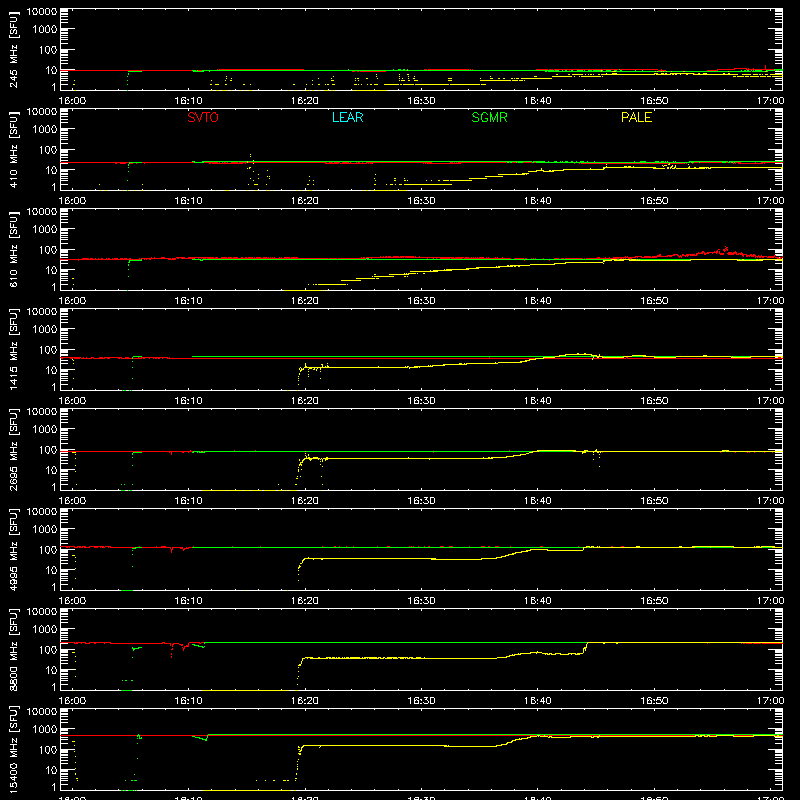Click the 17:00 tick label under 245 MHz panel
This screenshot has height=800, width=800.
tap(770, 101)
